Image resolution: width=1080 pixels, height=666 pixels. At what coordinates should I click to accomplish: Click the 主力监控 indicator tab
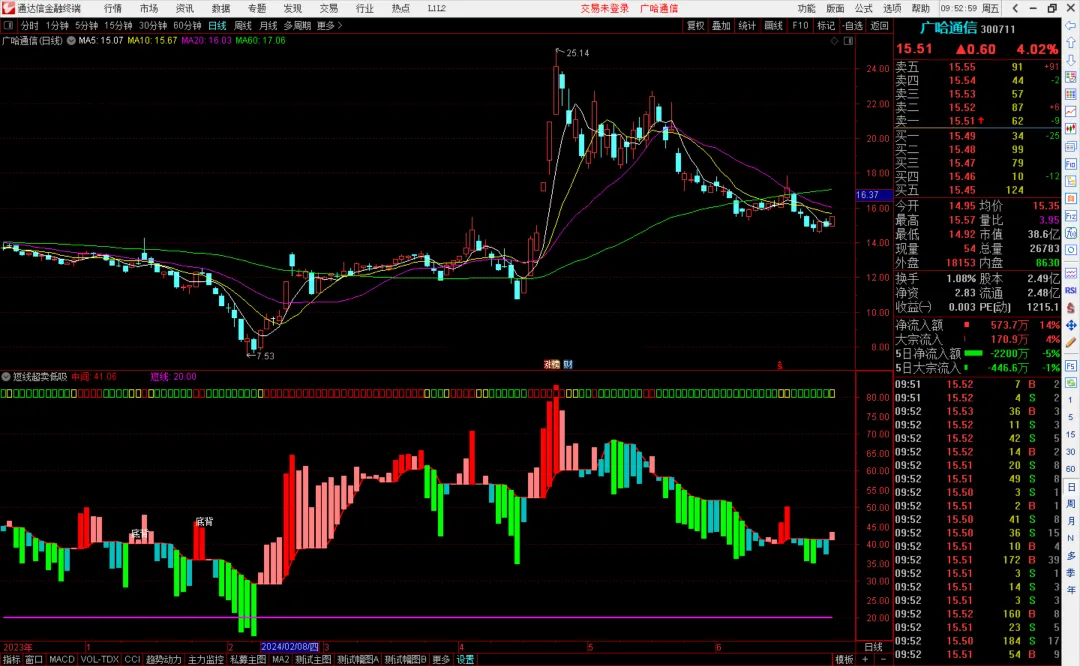pos(205,660)
